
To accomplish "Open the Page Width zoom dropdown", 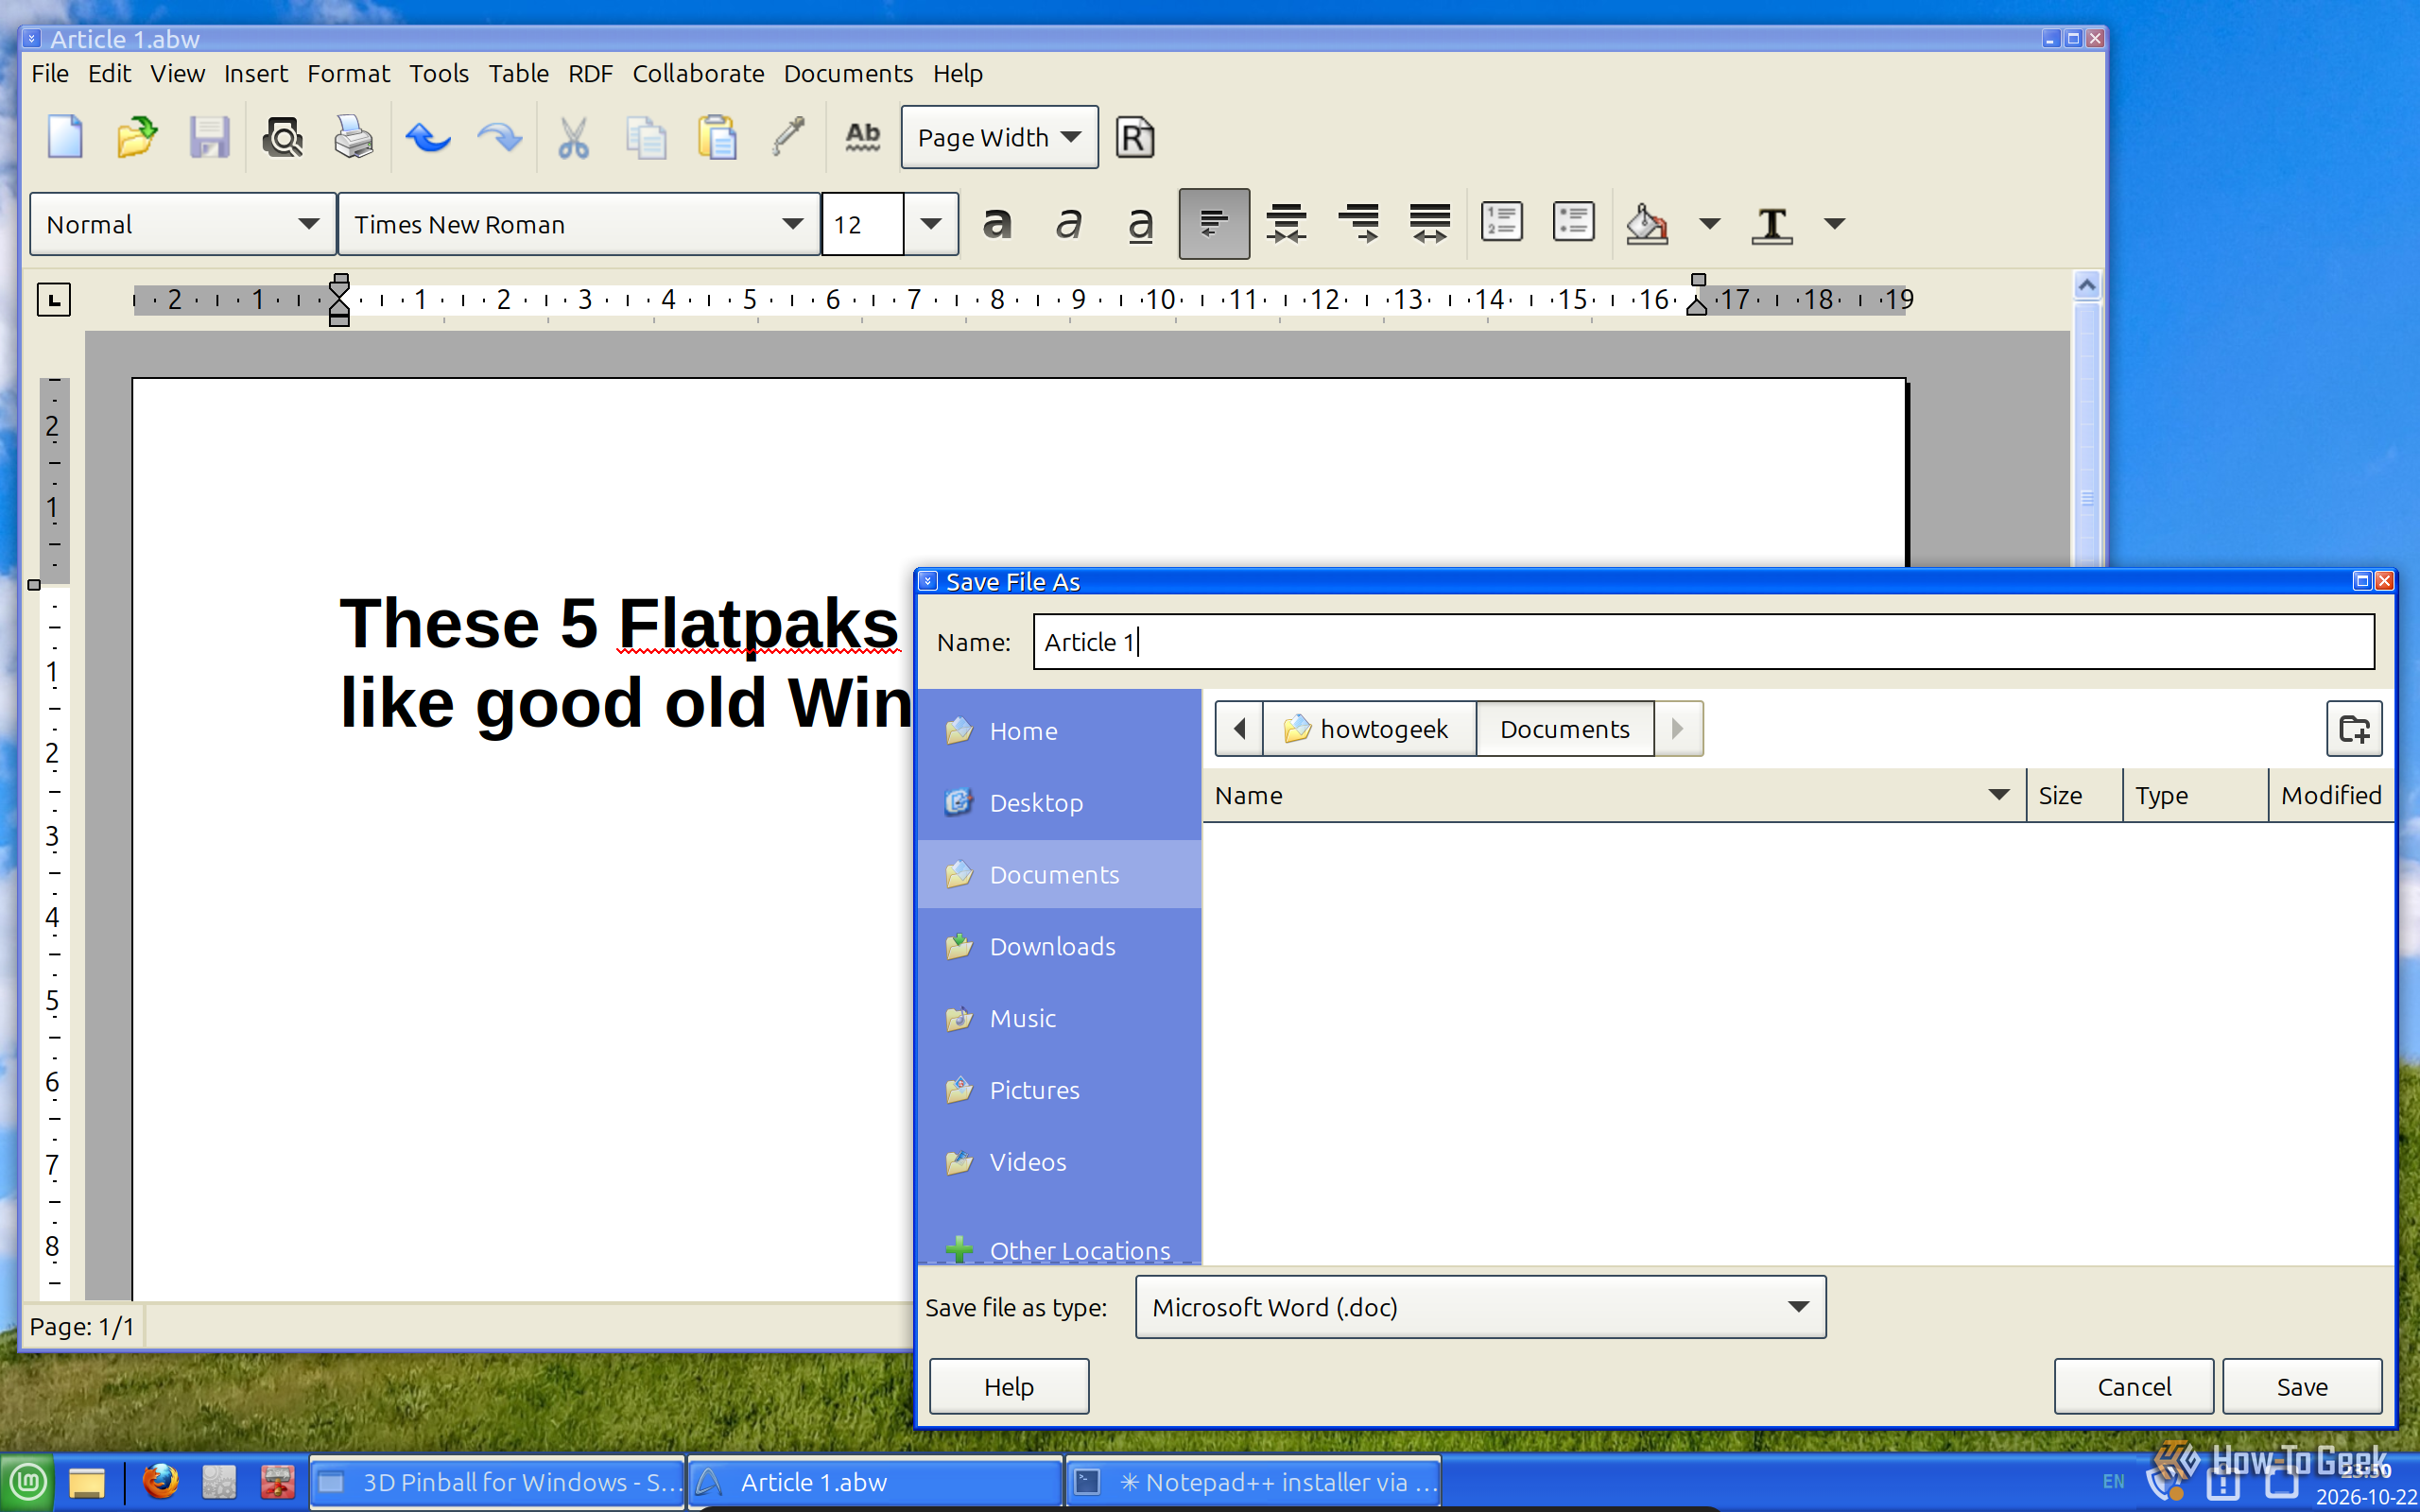I will tap(999, 137).
